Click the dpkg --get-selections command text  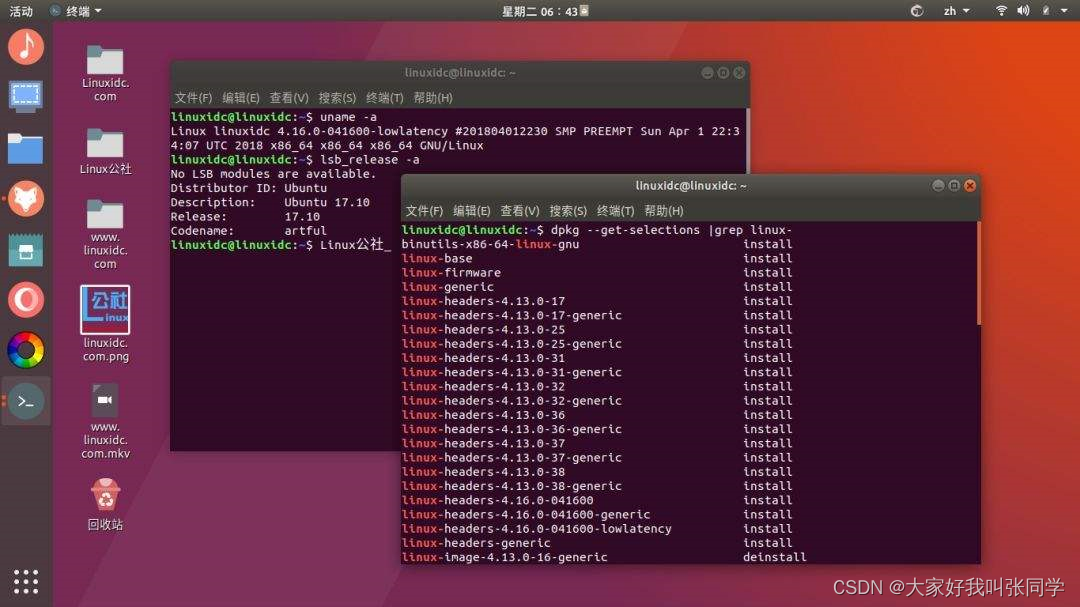tap(671, 230)
